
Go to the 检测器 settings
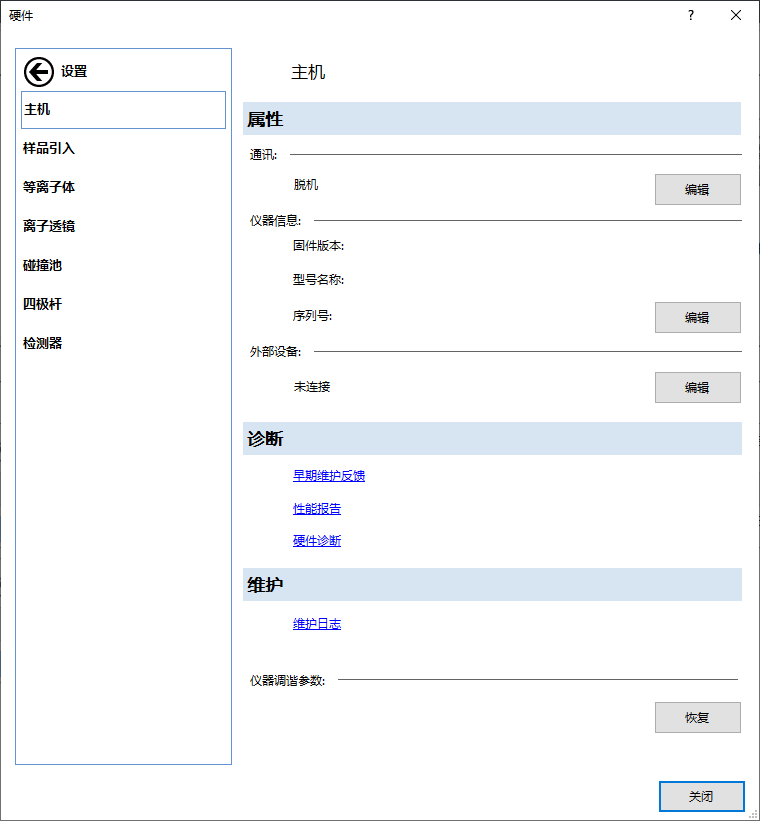42,343
